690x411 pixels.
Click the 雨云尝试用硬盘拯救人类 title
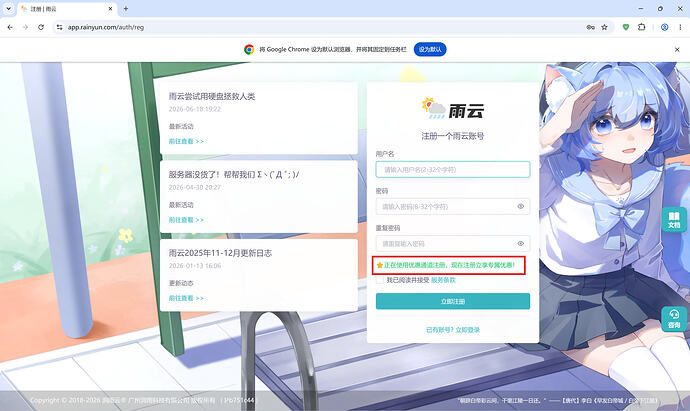(212, 96)
